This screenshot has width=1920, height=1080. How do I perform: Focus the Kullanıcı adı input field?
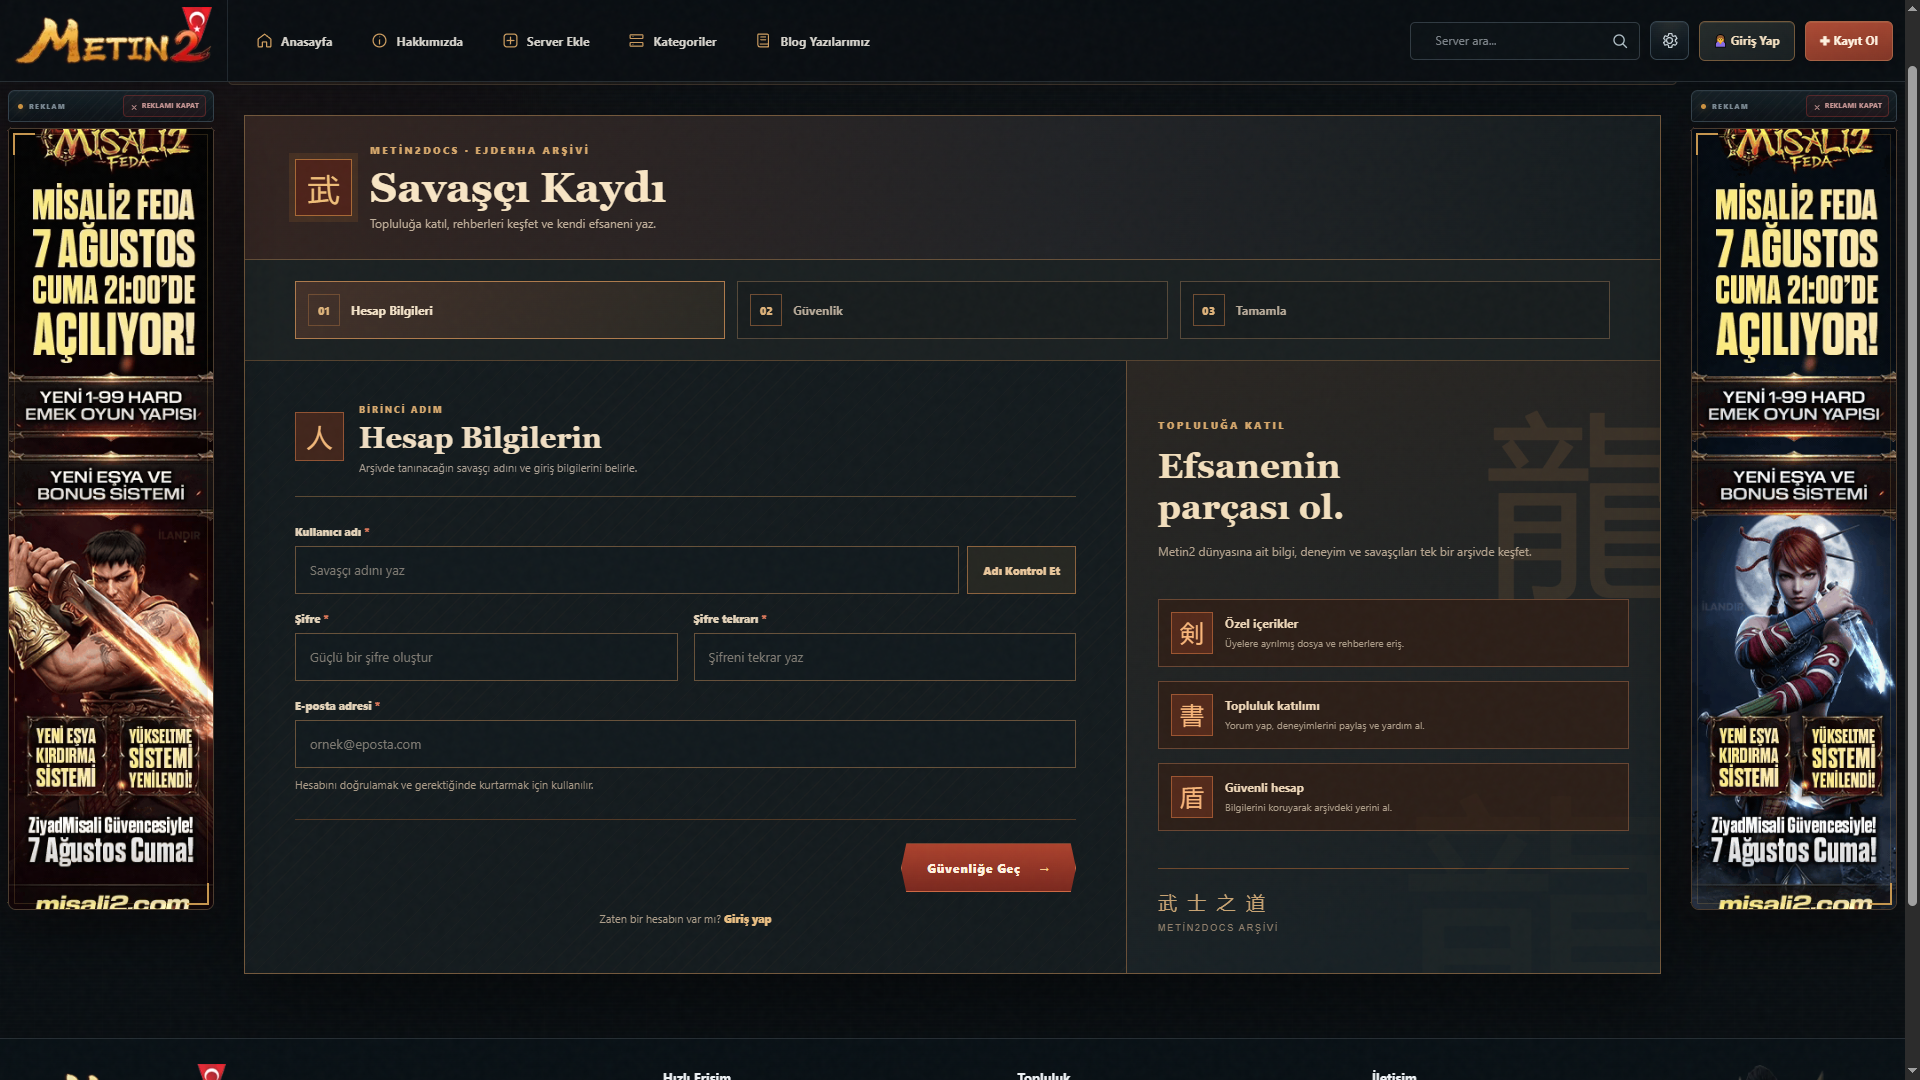point(627,570)
